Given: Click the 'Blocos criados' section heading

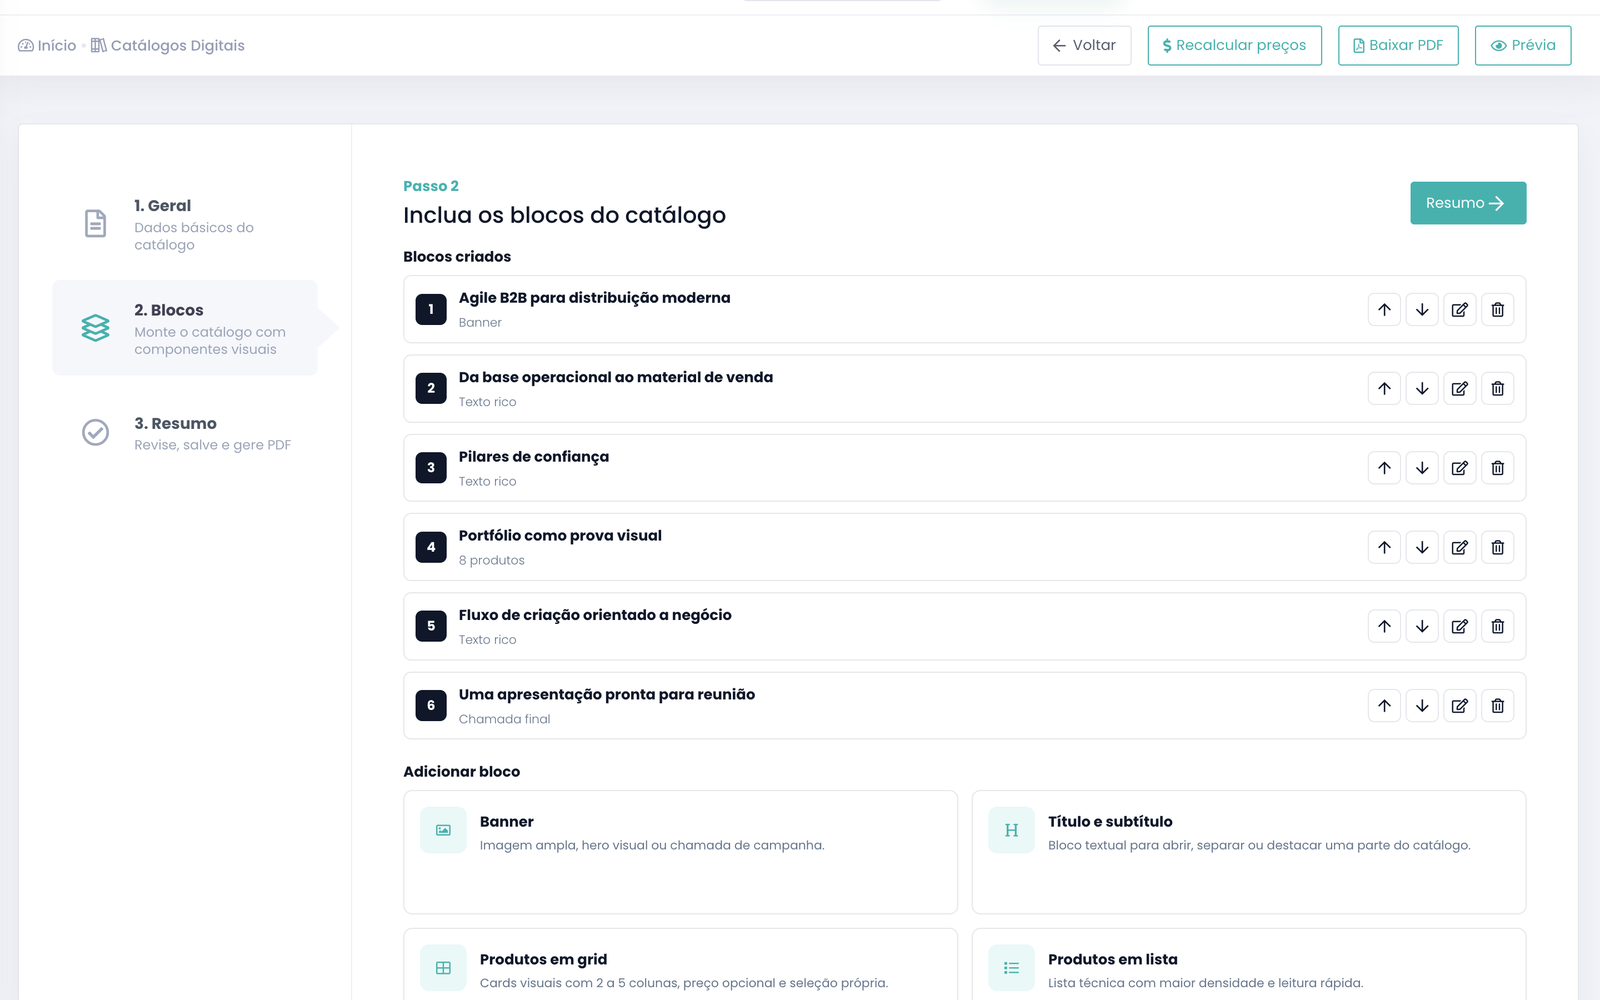Looking at the screenshot, I should coord(457,257).
